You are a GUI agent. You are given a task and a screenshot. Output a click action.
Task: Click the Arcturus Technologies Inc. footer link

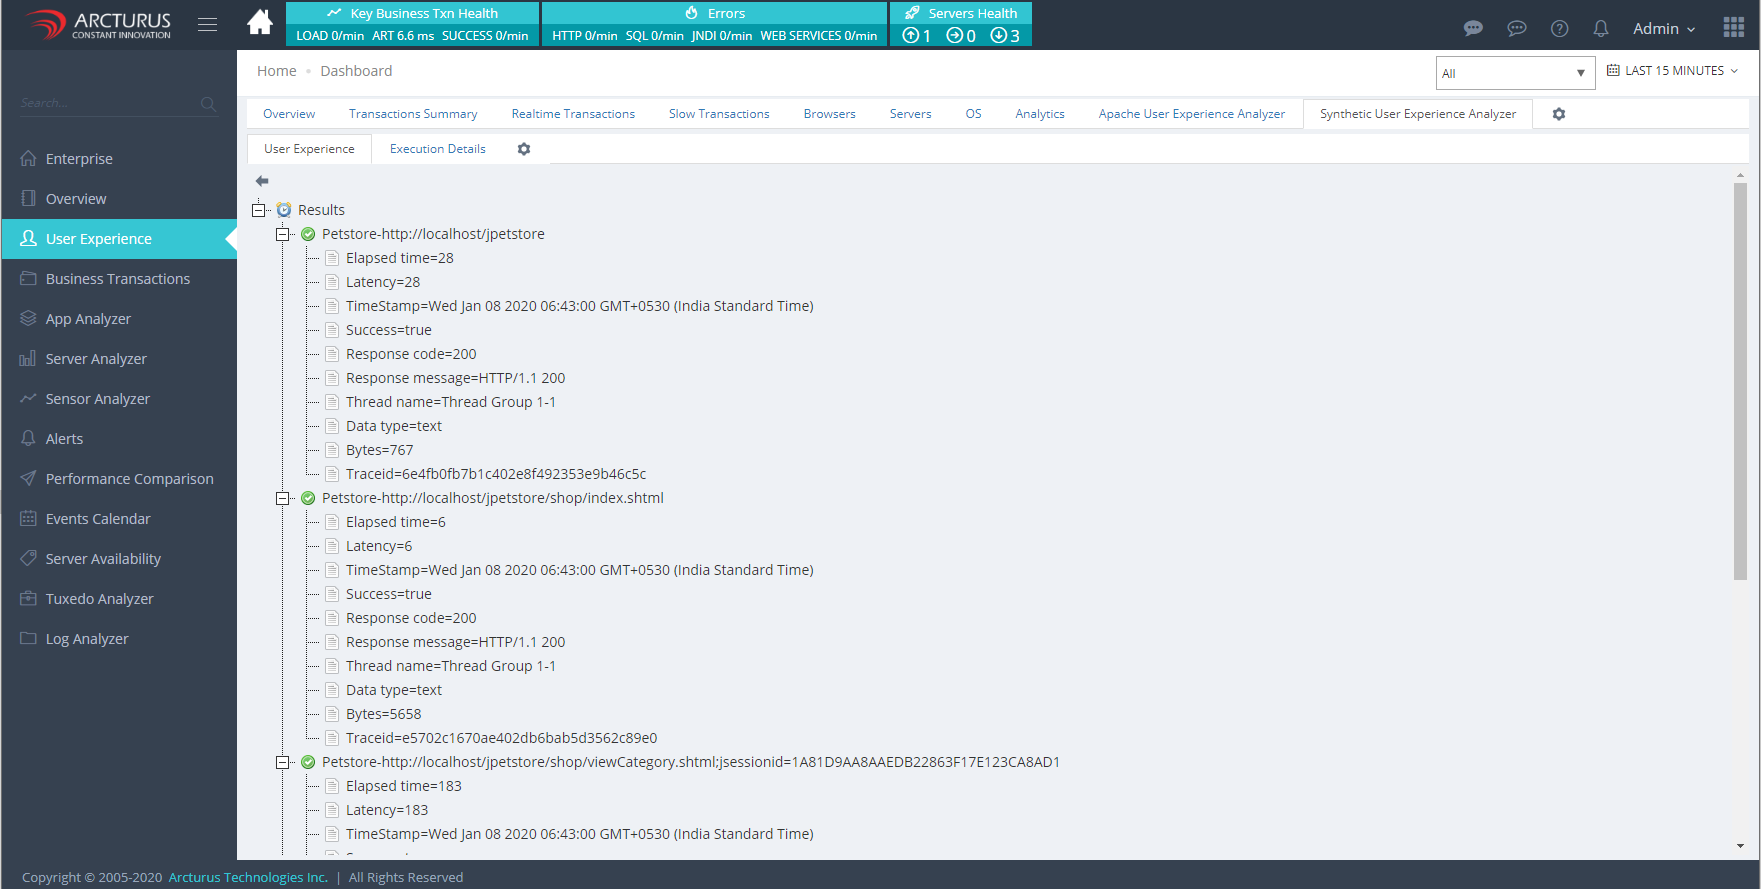[248, 877]
